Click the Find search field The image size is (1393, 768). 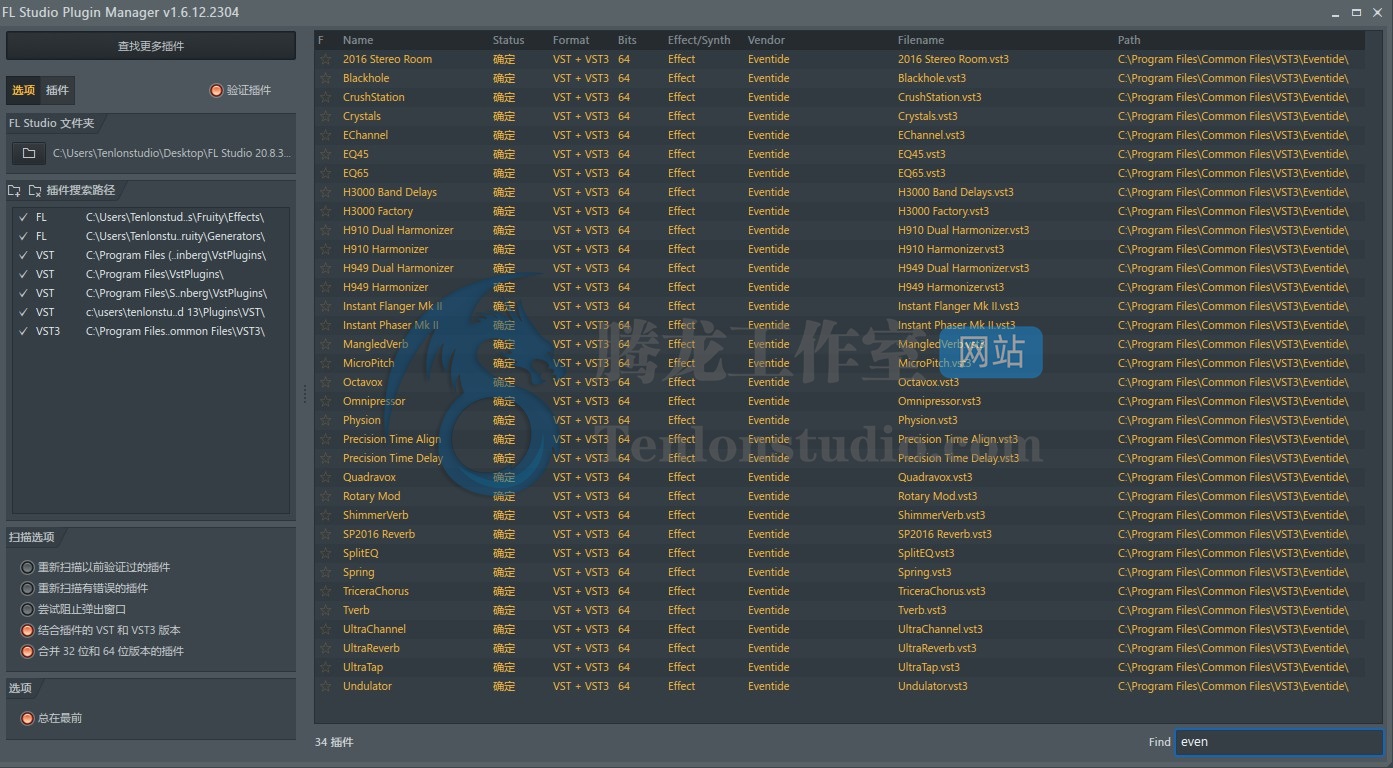pos(1279,742)
